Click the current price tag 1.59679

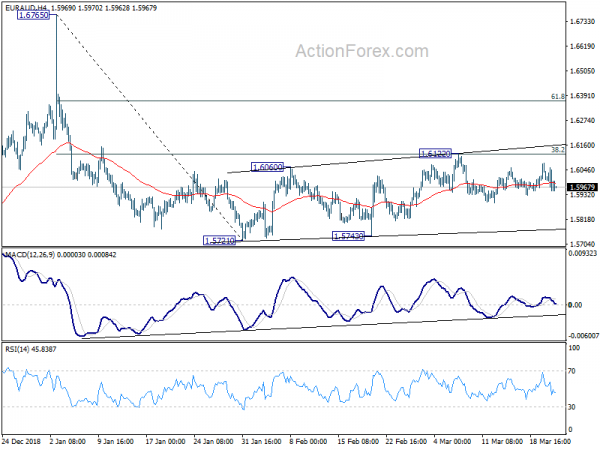[x=582, y=187]
